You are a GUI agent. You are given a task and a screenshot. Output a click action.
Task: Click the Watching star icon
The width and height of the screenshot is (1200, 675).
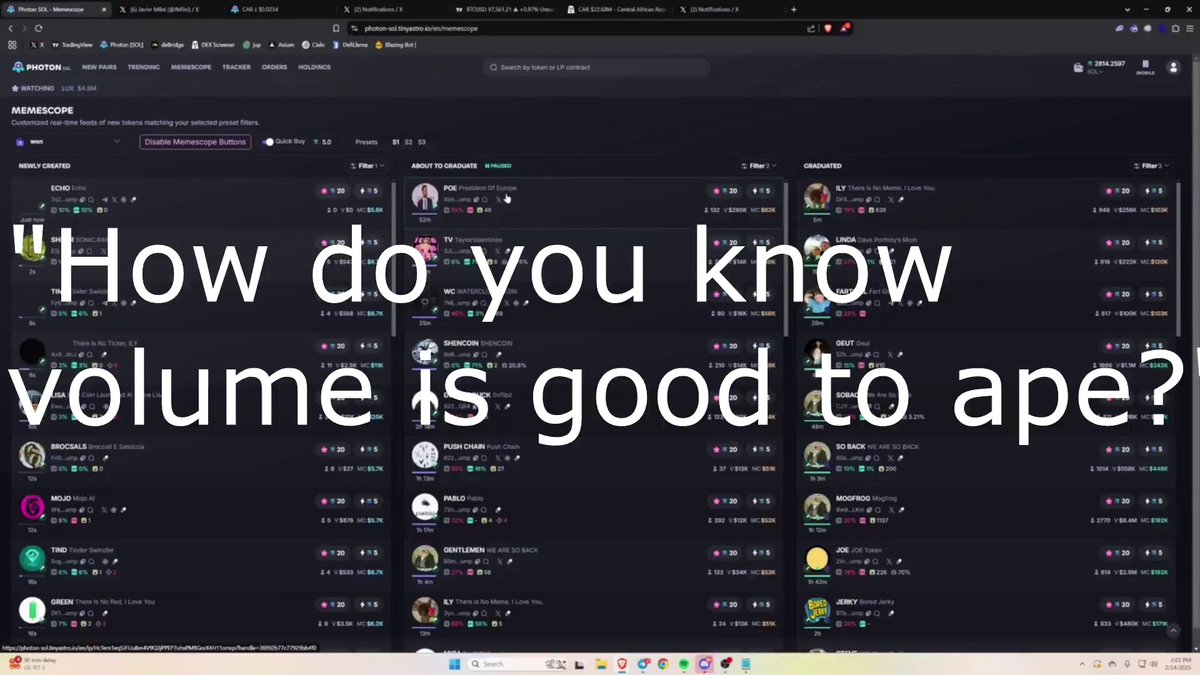pyautogui.click(x=15, y=88)
